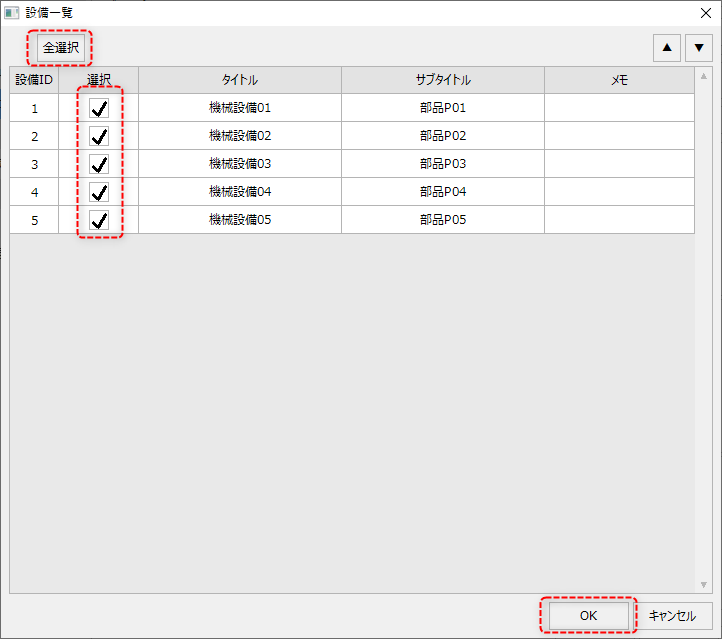Click the 部品P02 subtitle cell

click(443, 136)
